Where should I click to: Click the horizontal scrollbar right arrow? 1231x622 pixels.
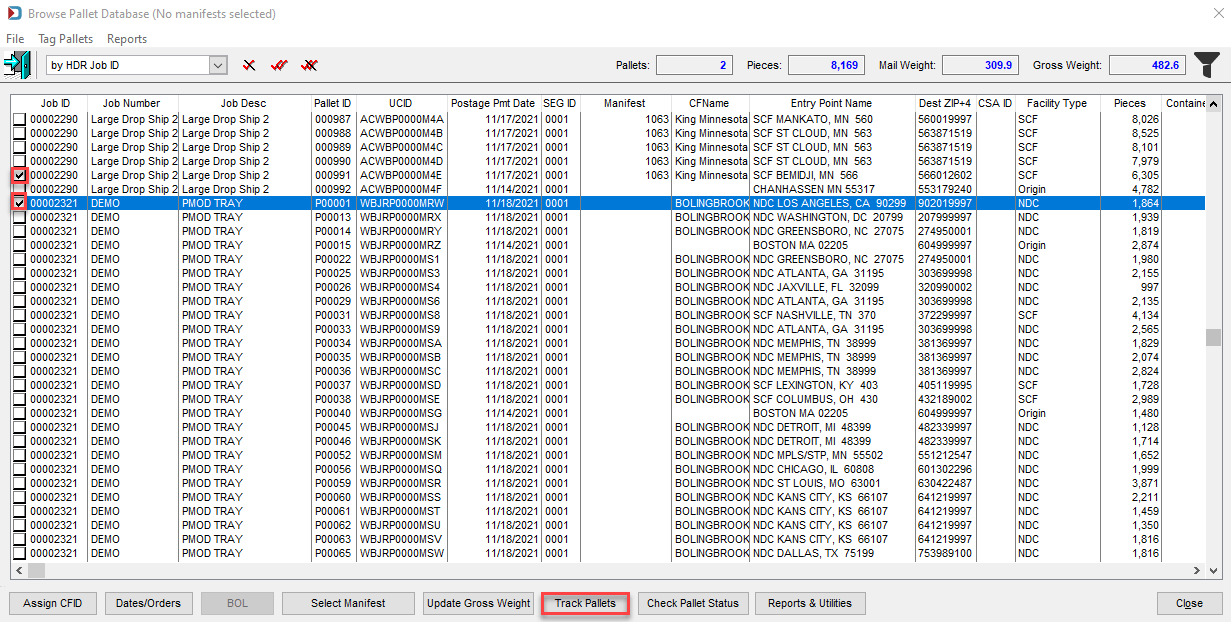1198,570
